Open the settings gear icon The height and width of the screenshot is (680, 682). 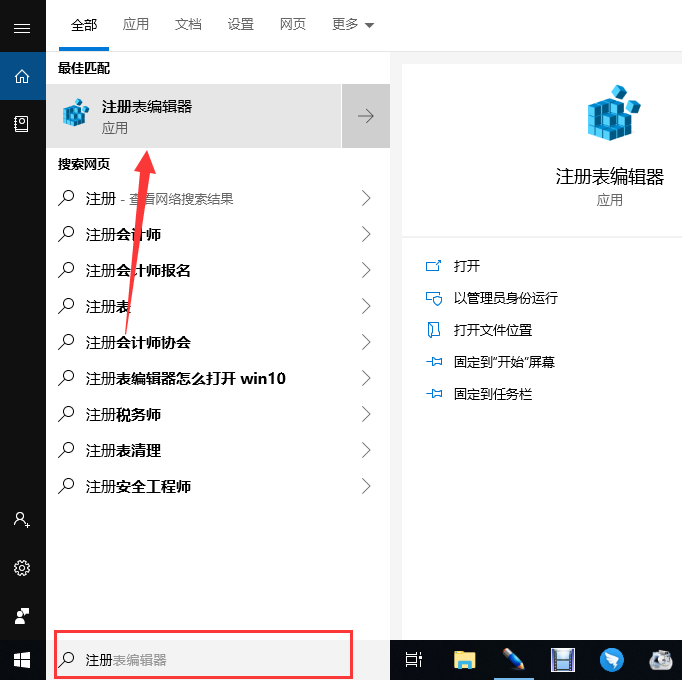click(x=22, y=568)
